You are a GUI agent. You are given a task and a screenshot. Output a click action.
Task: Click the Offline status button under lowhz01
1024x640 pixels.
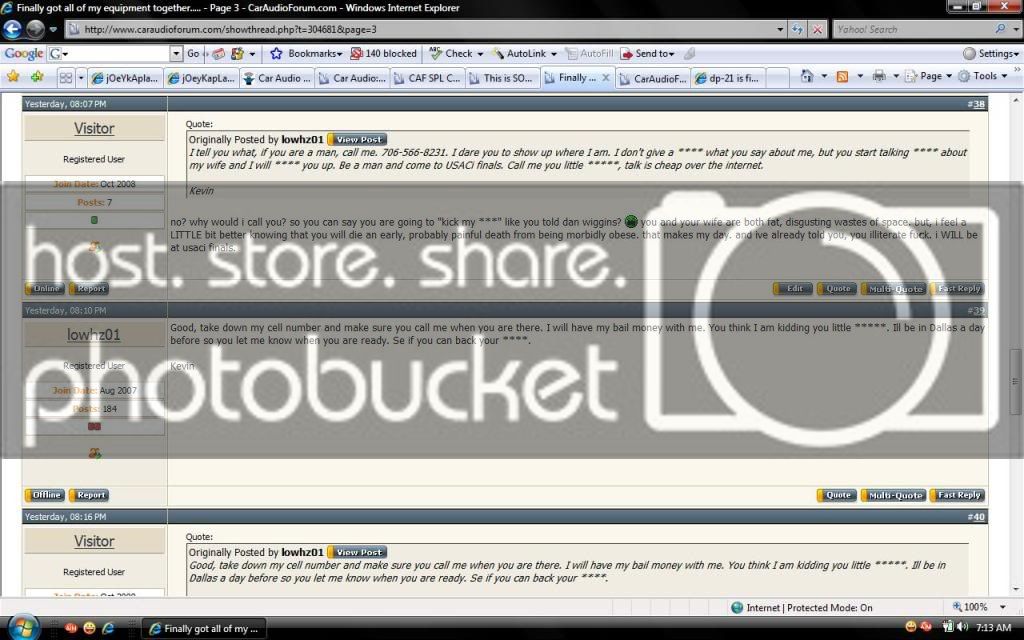tap(46, 495)
